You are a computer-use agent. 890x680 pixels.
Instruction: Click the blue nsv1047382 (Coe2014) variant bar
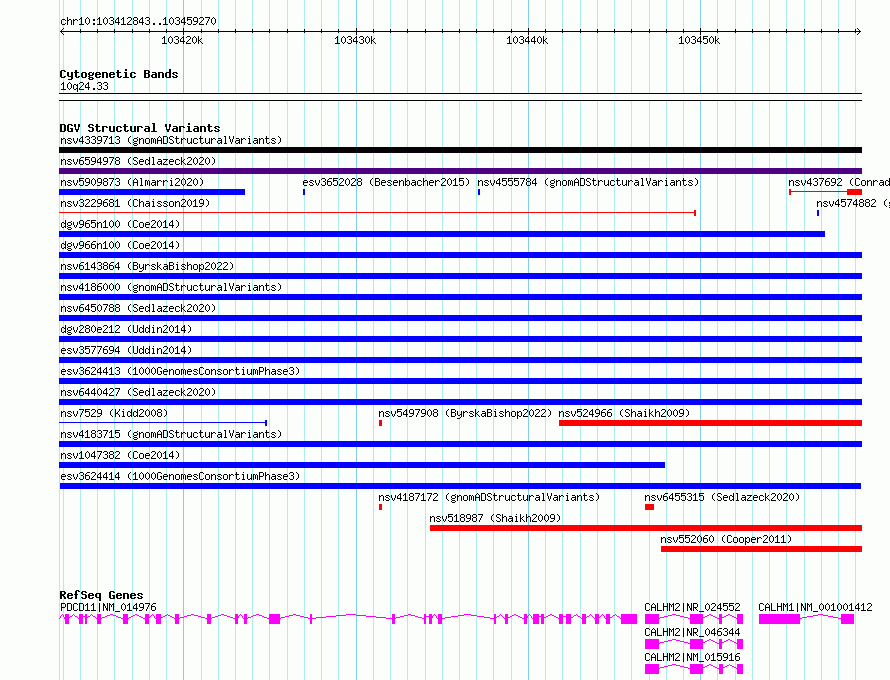pyautogui.click(x=362, y=465)
